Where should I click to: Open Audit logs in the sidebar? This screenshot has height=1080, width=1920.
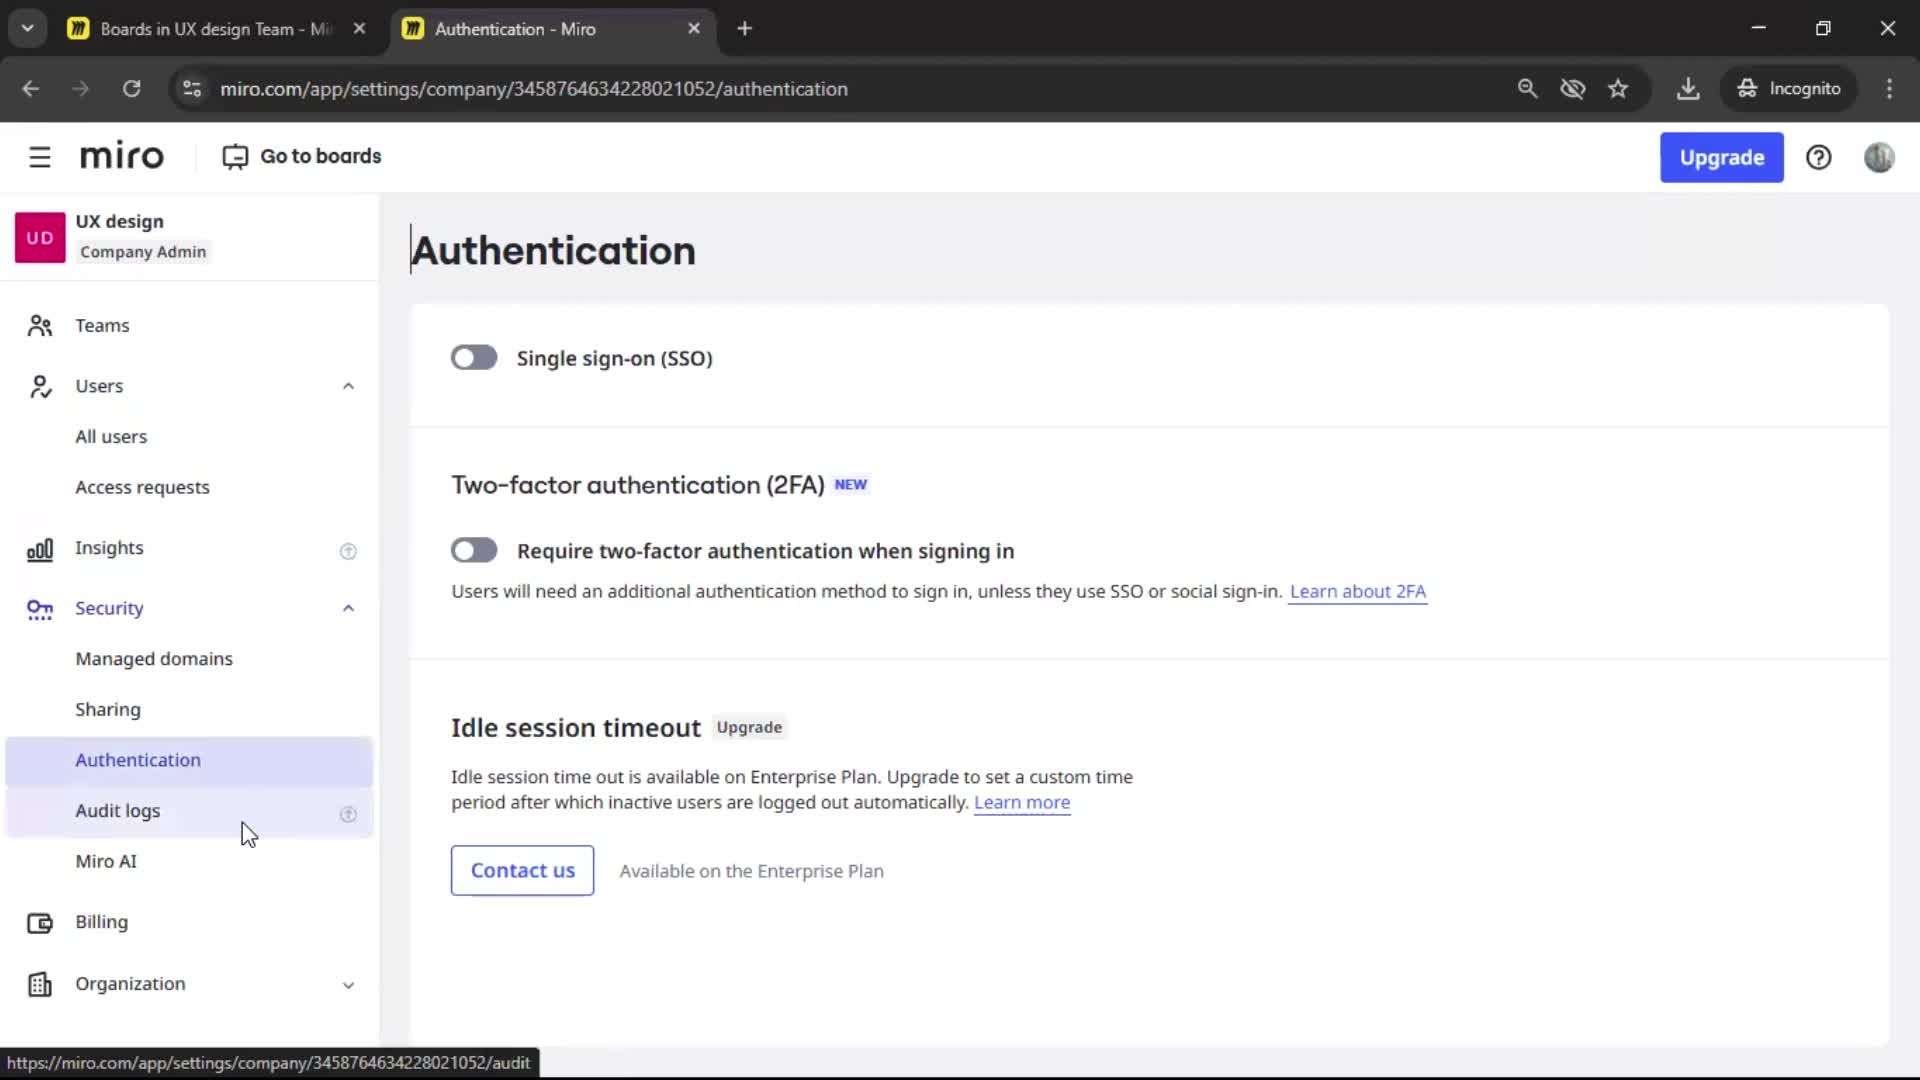[190, 812]
